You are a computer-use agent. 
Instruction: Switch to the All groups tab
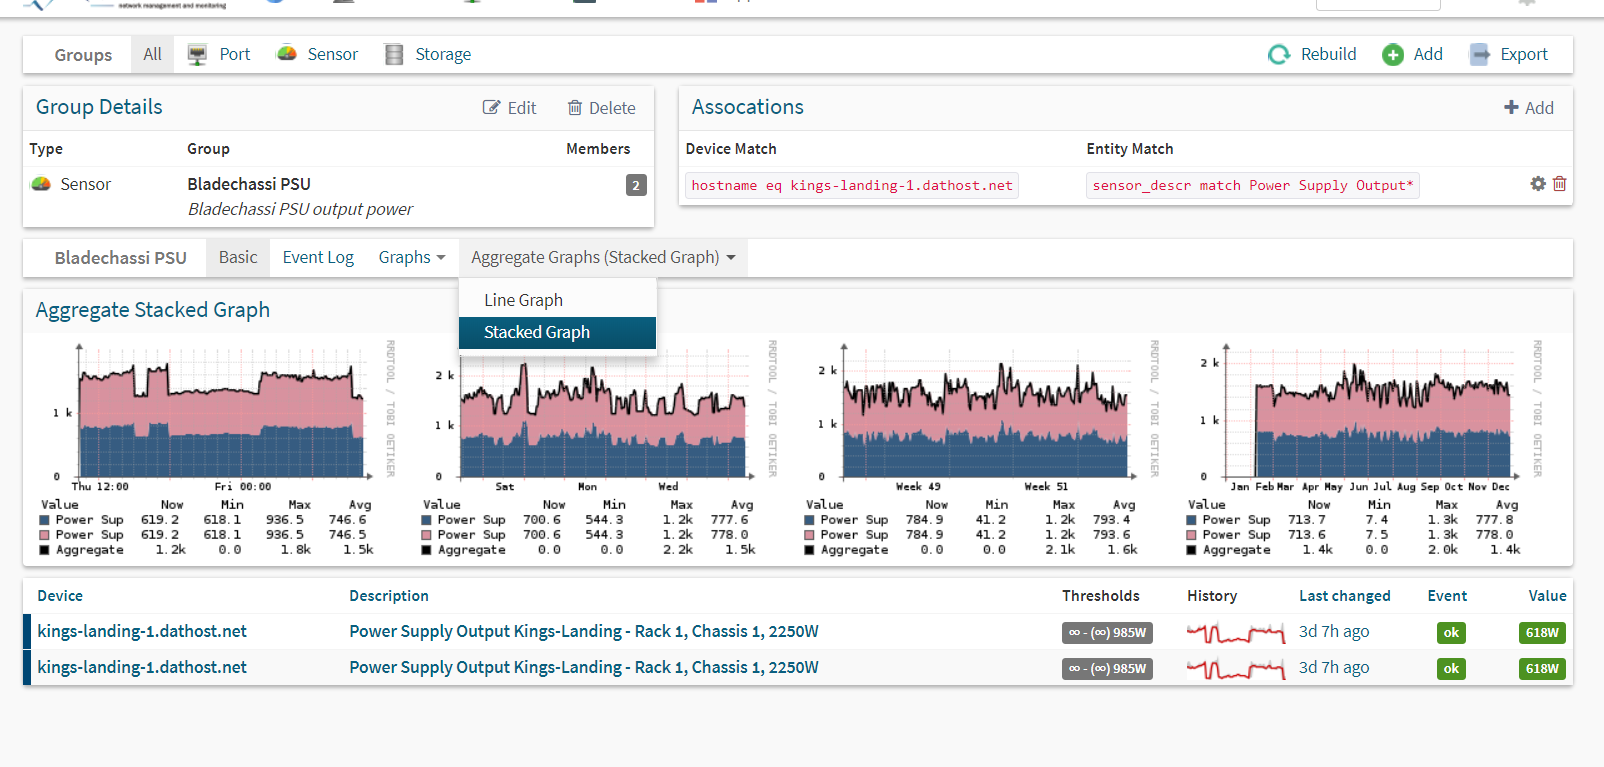[152, 54]
